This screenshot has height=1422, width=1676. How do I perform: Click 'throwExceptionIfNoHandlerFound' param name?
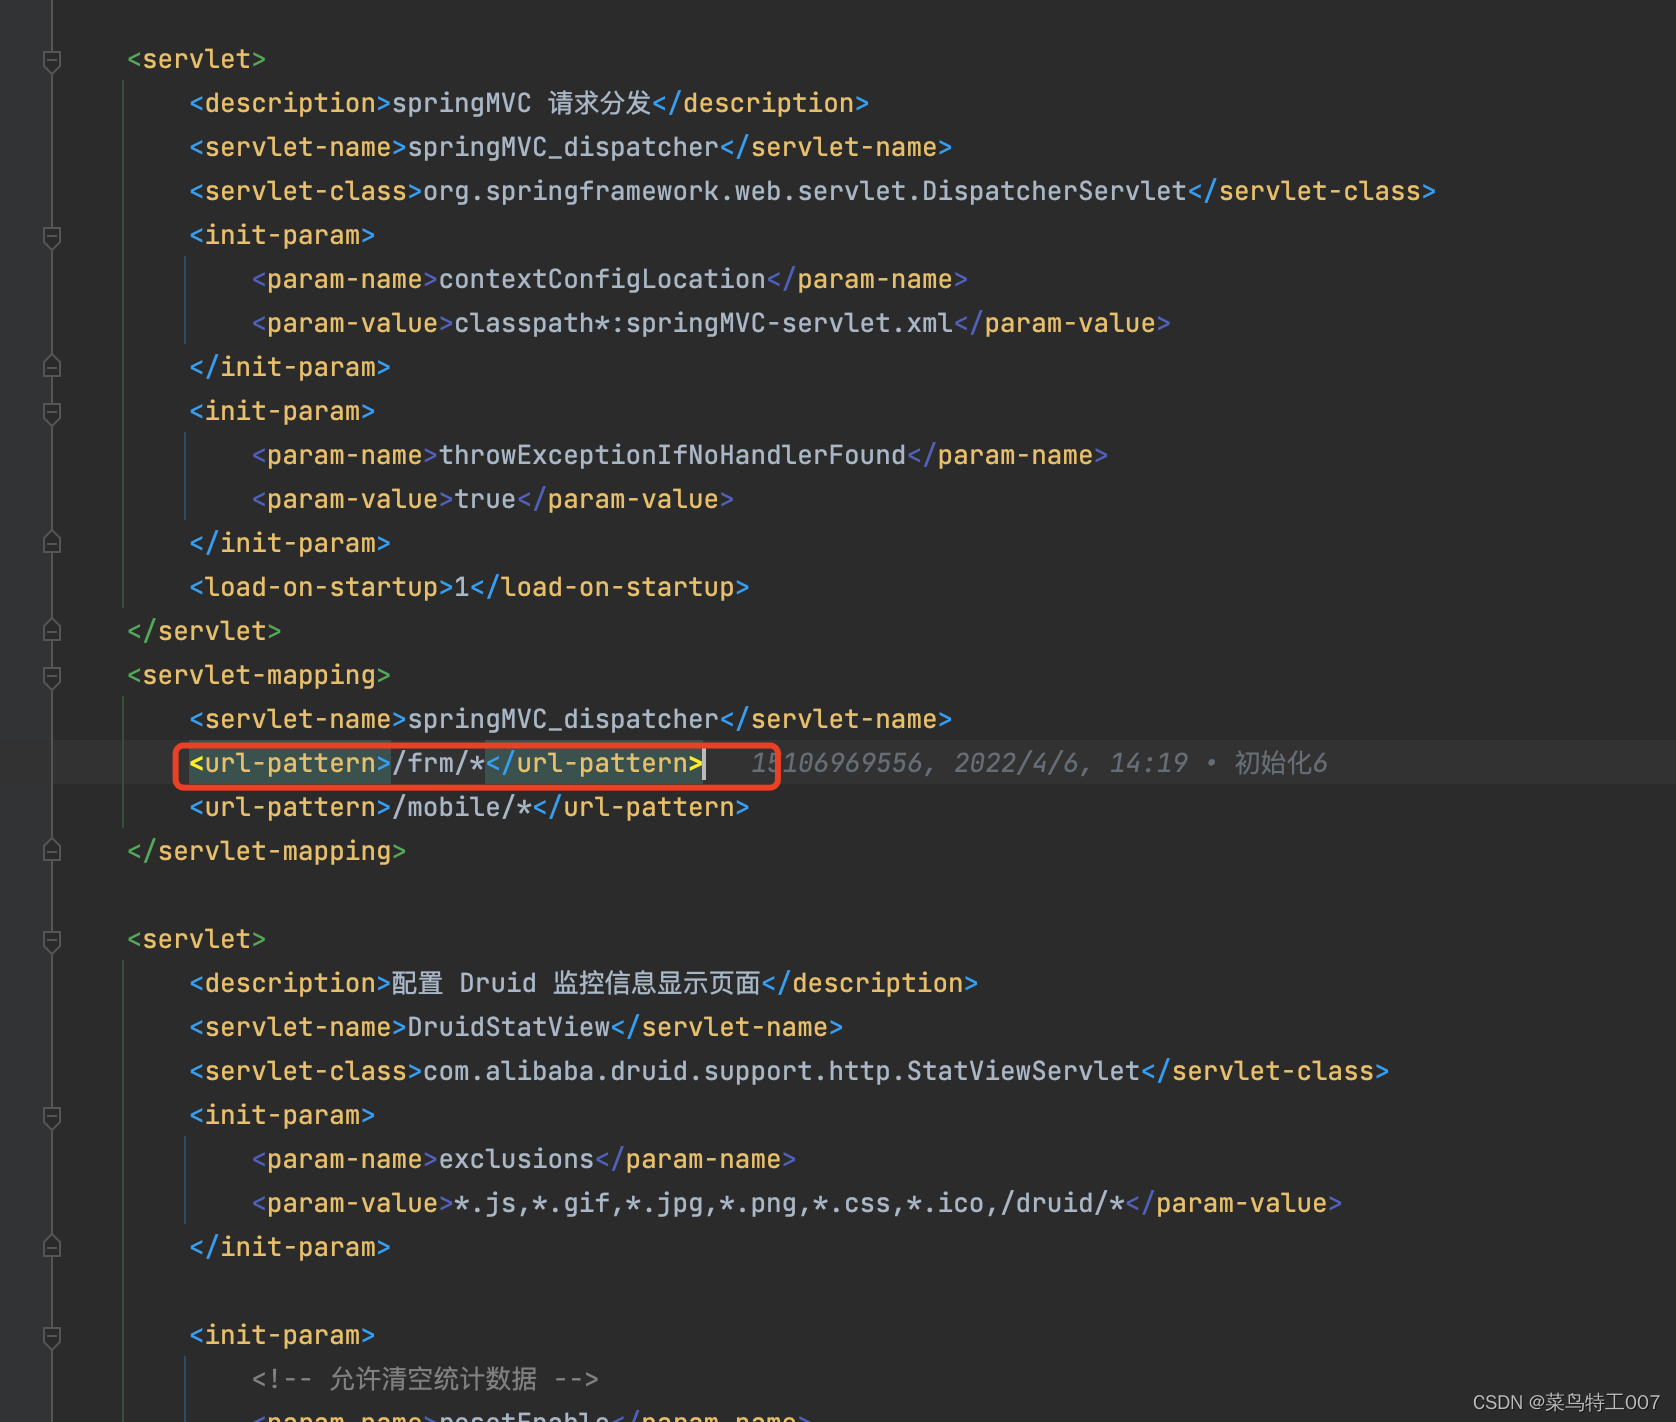[x=672, y=455]
